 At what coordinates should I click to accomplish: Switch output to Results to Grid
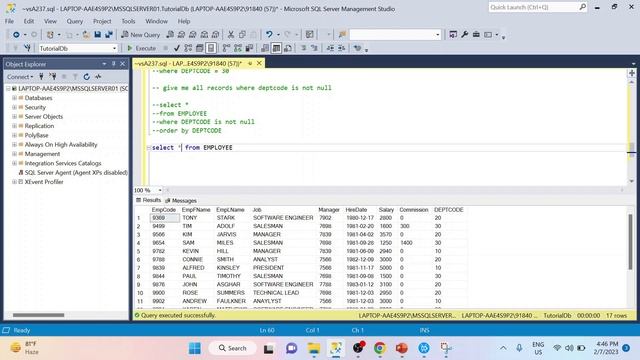[x=276, y=48]
